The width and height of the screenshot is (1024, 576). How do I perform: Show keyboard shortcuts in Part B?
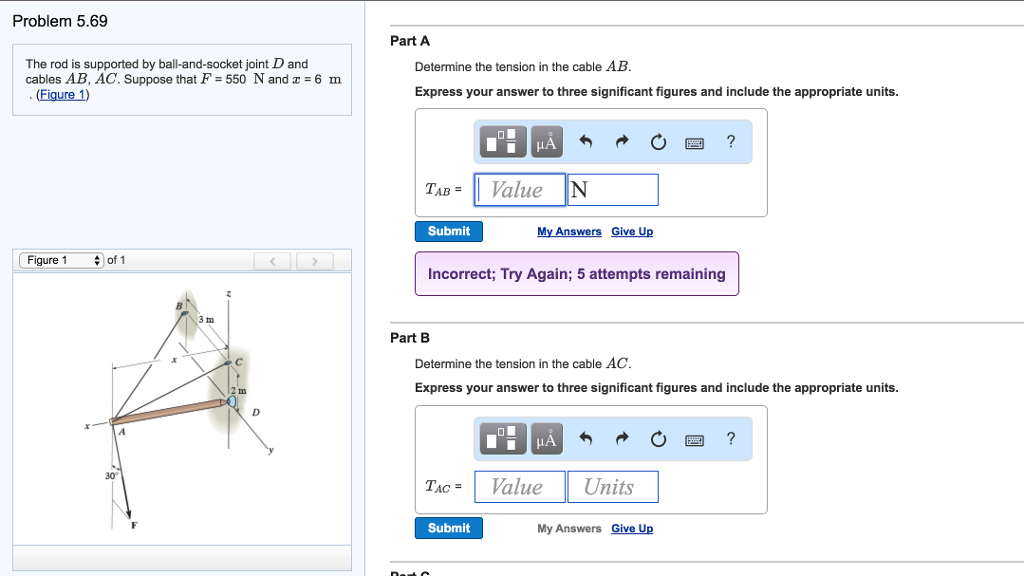tap(694, 440)
